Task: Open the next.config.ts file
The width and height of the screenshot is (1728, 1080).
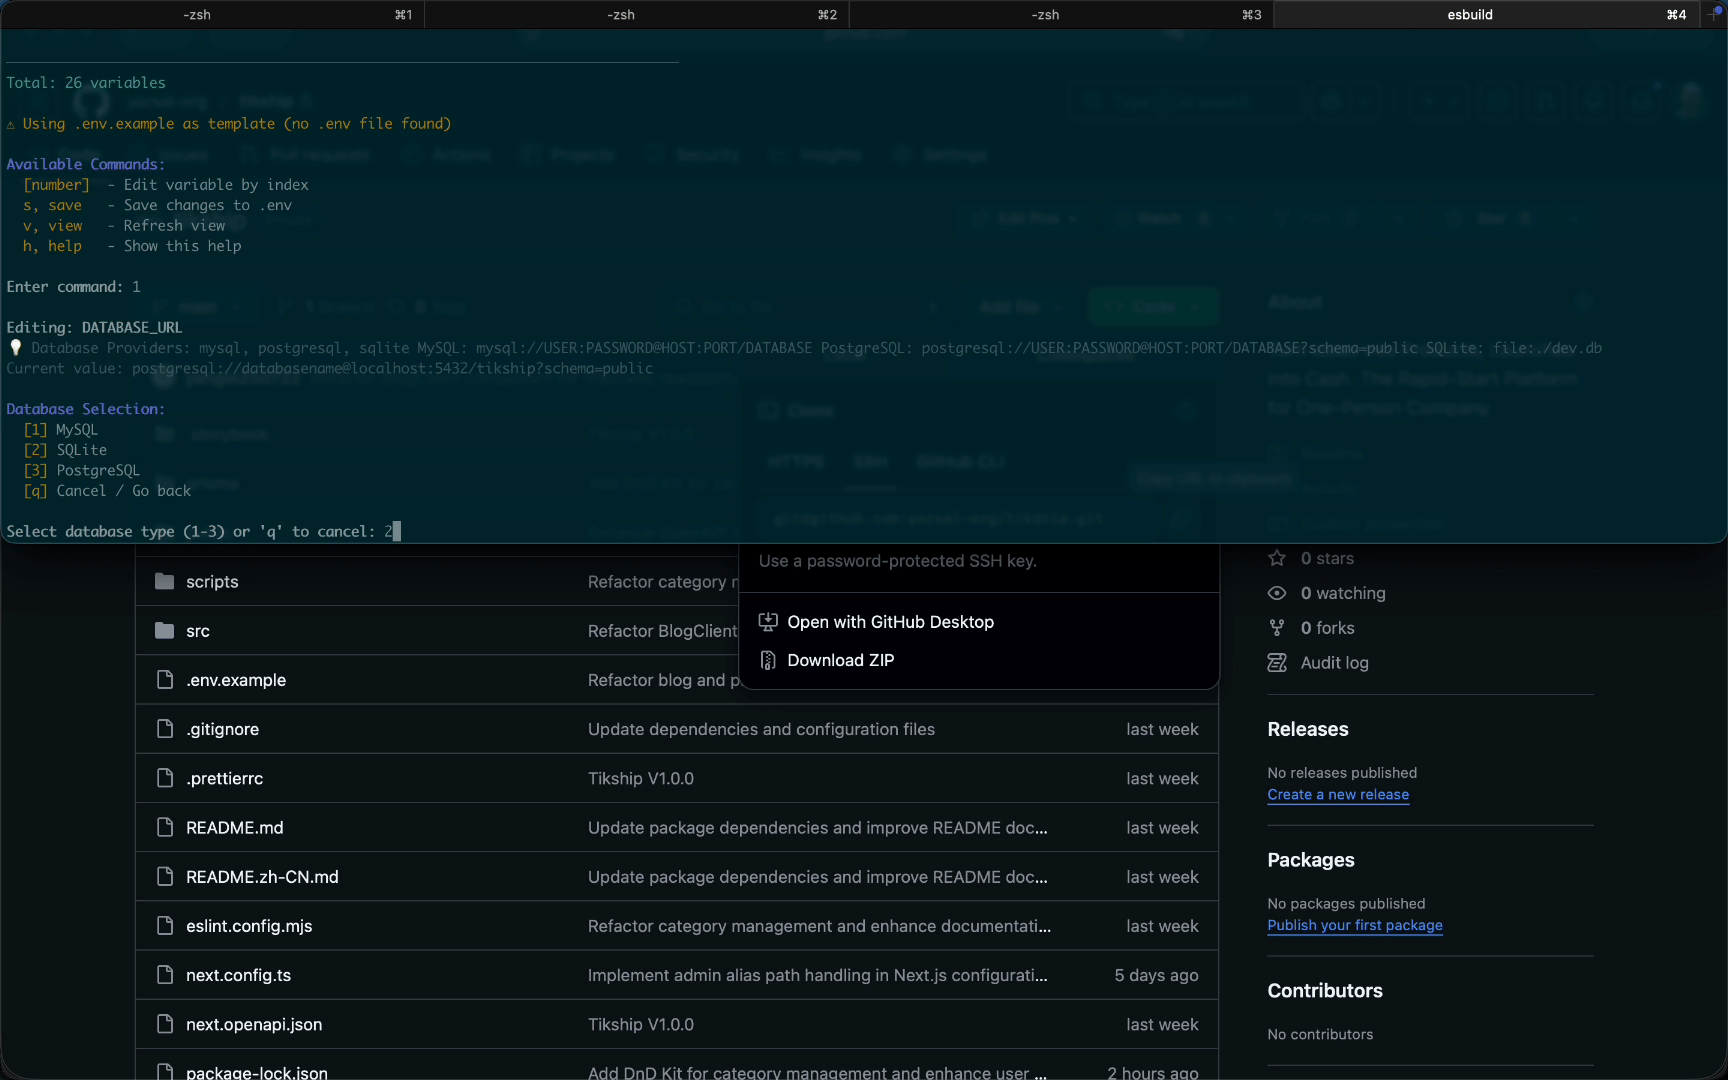Action: click(238, 975)
